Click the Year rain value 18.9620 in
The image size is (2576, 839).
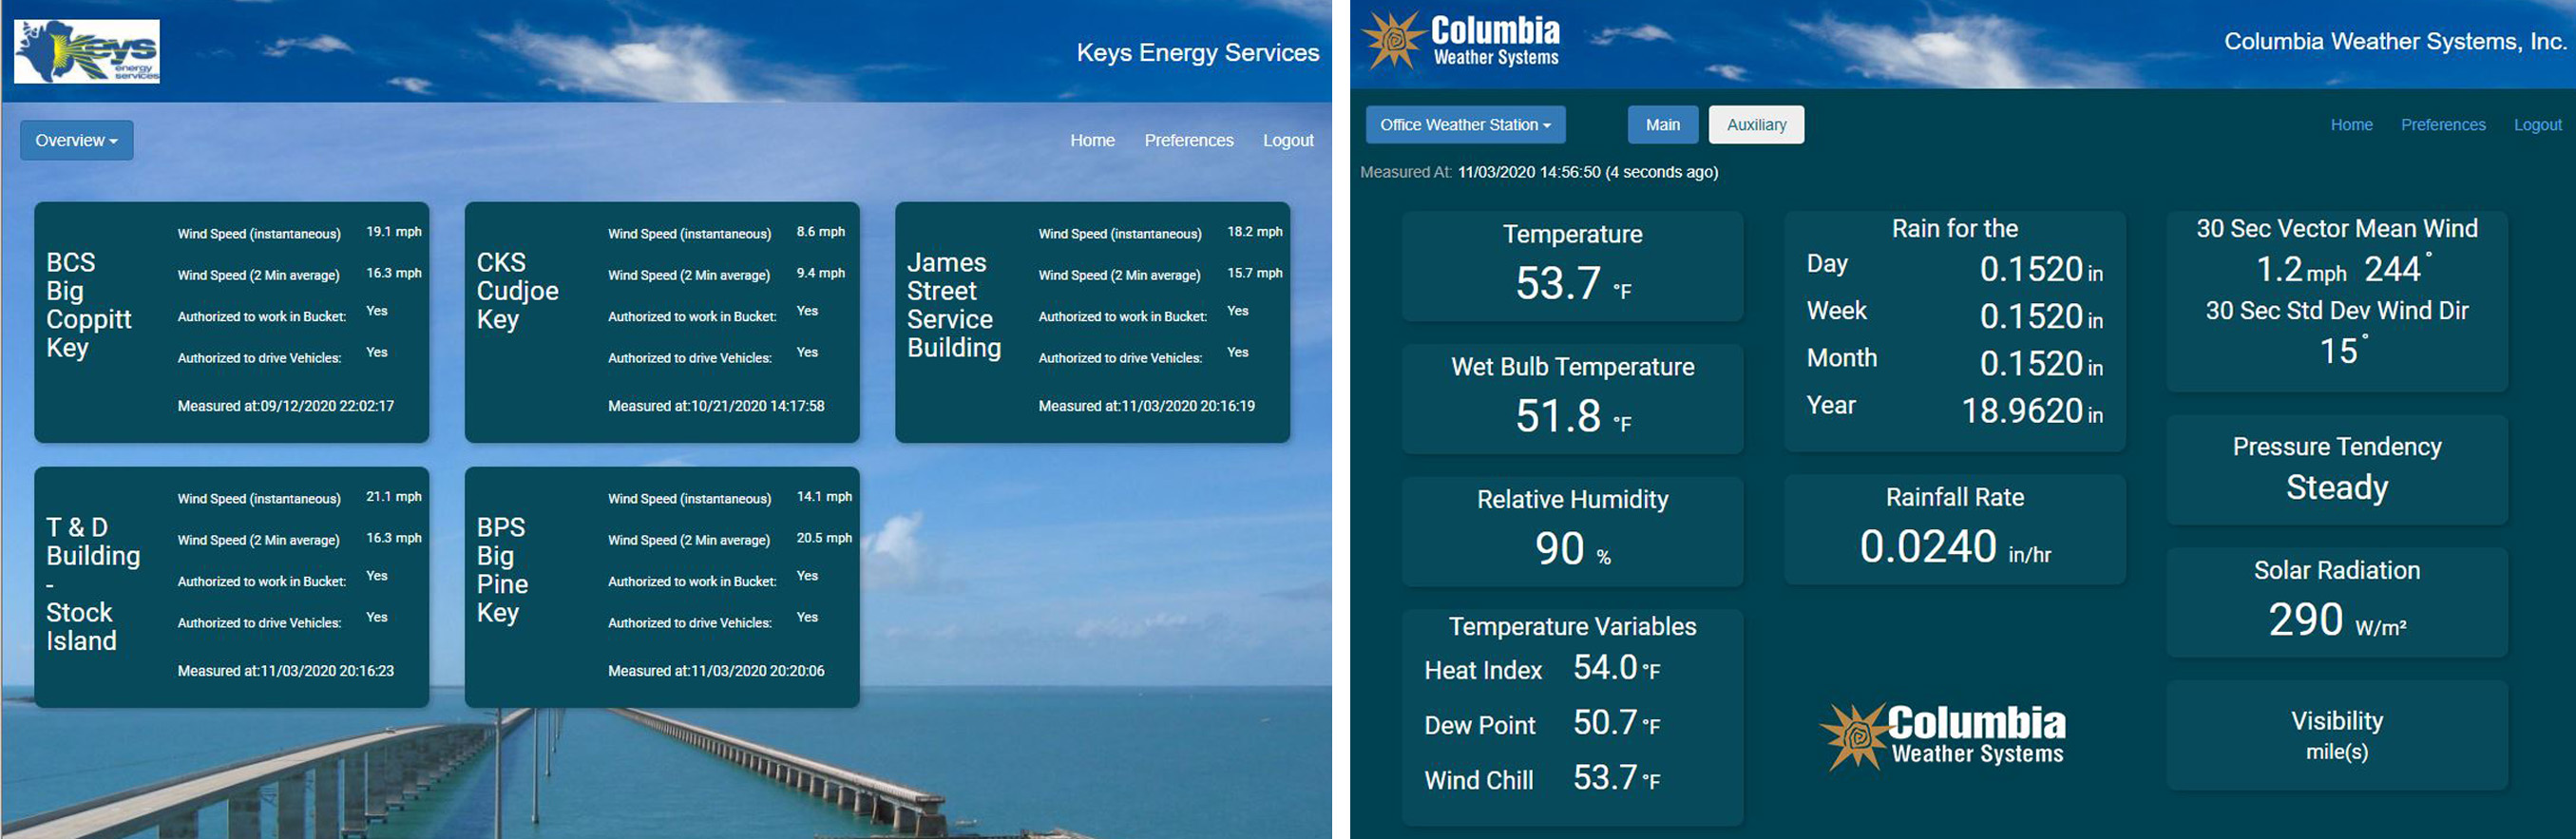click(x=2032, y=410)
